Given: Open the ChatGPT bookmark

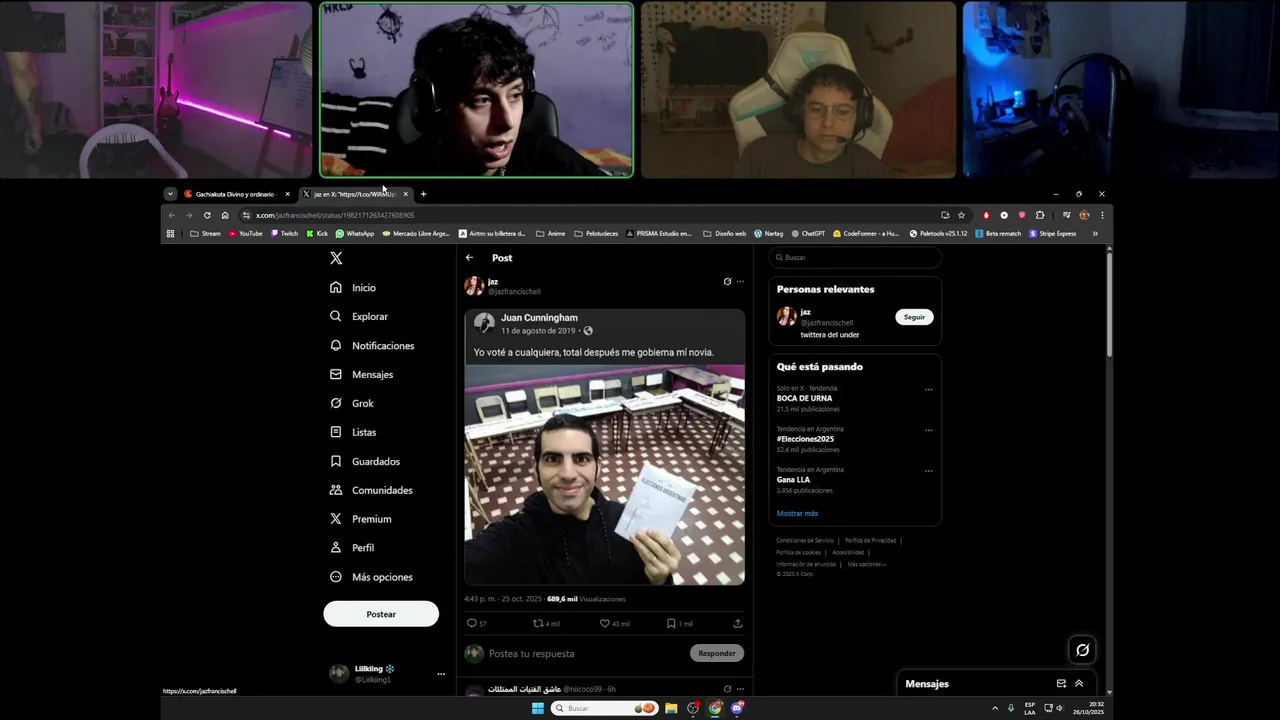Looking at the screenshot, I should tap(808, 234).
